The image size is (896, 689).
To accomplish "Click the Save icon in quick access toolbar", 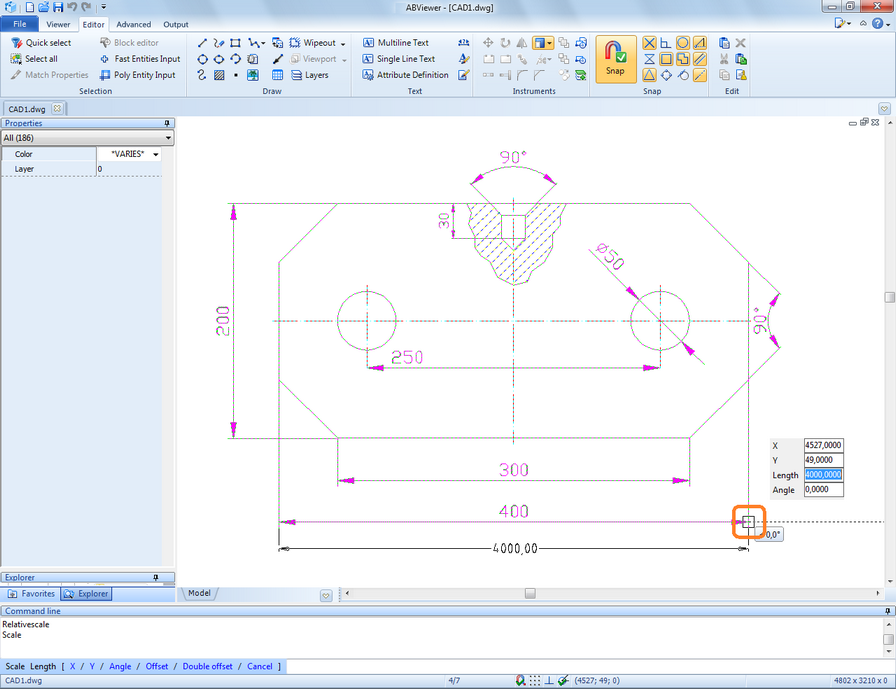I will point(58,7).
